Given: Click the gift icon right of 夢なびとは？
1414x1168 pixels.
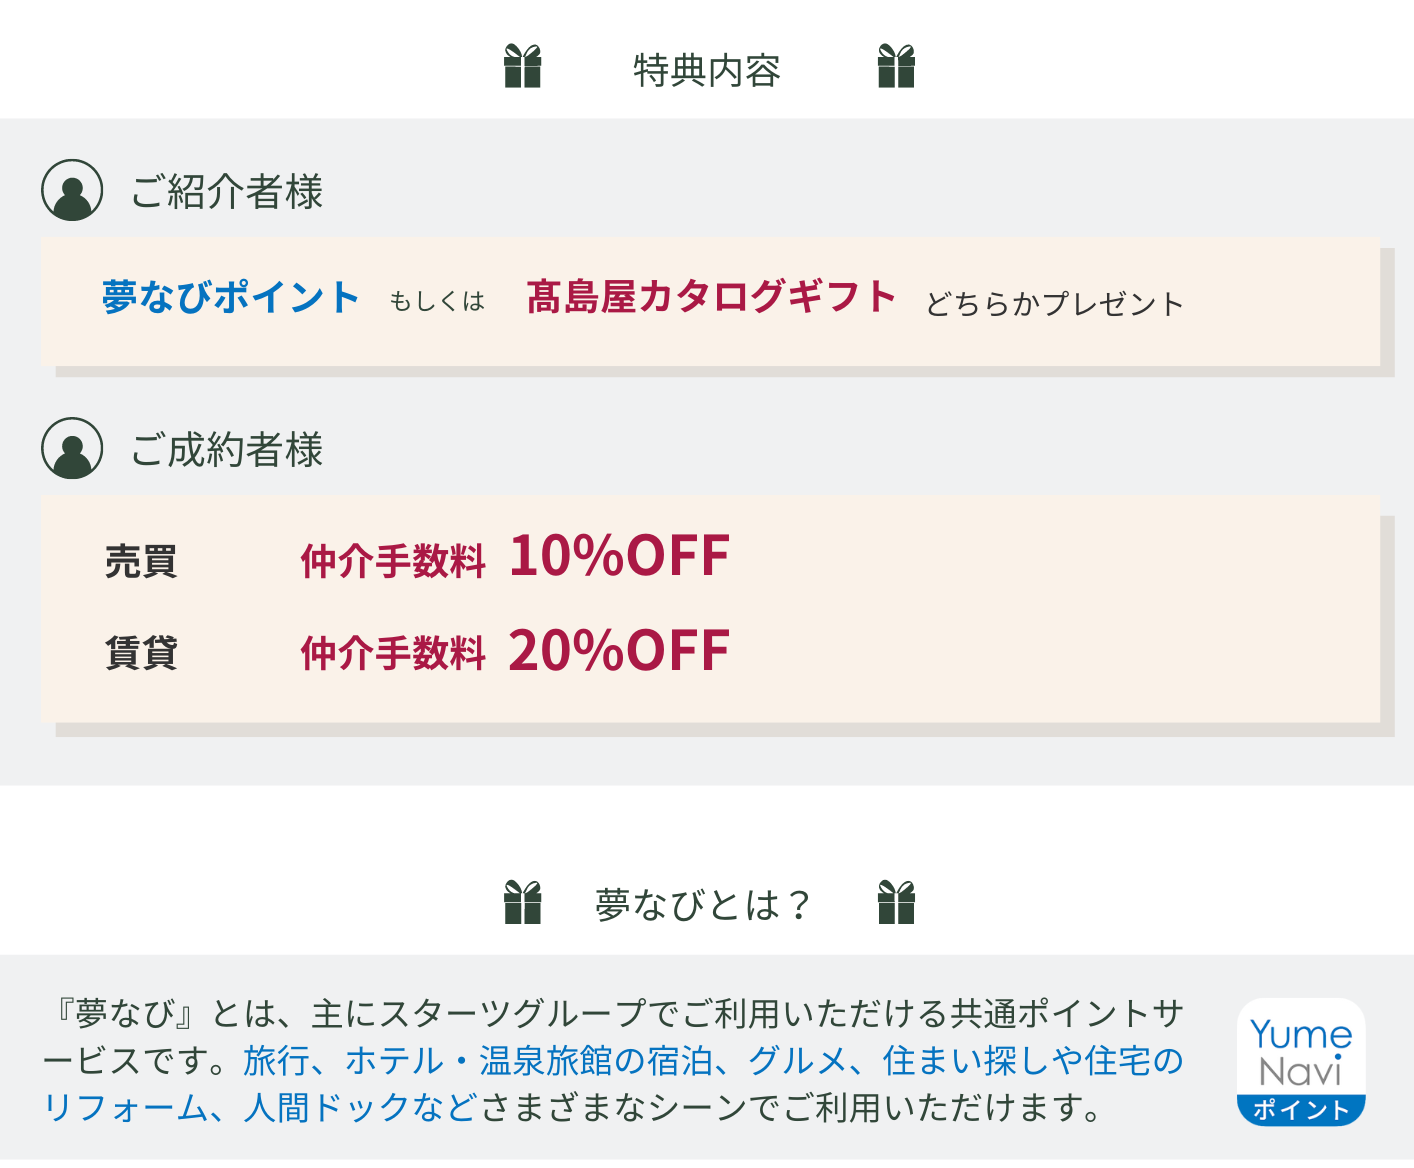Looking at the screenshot, I should pos(896,902).
